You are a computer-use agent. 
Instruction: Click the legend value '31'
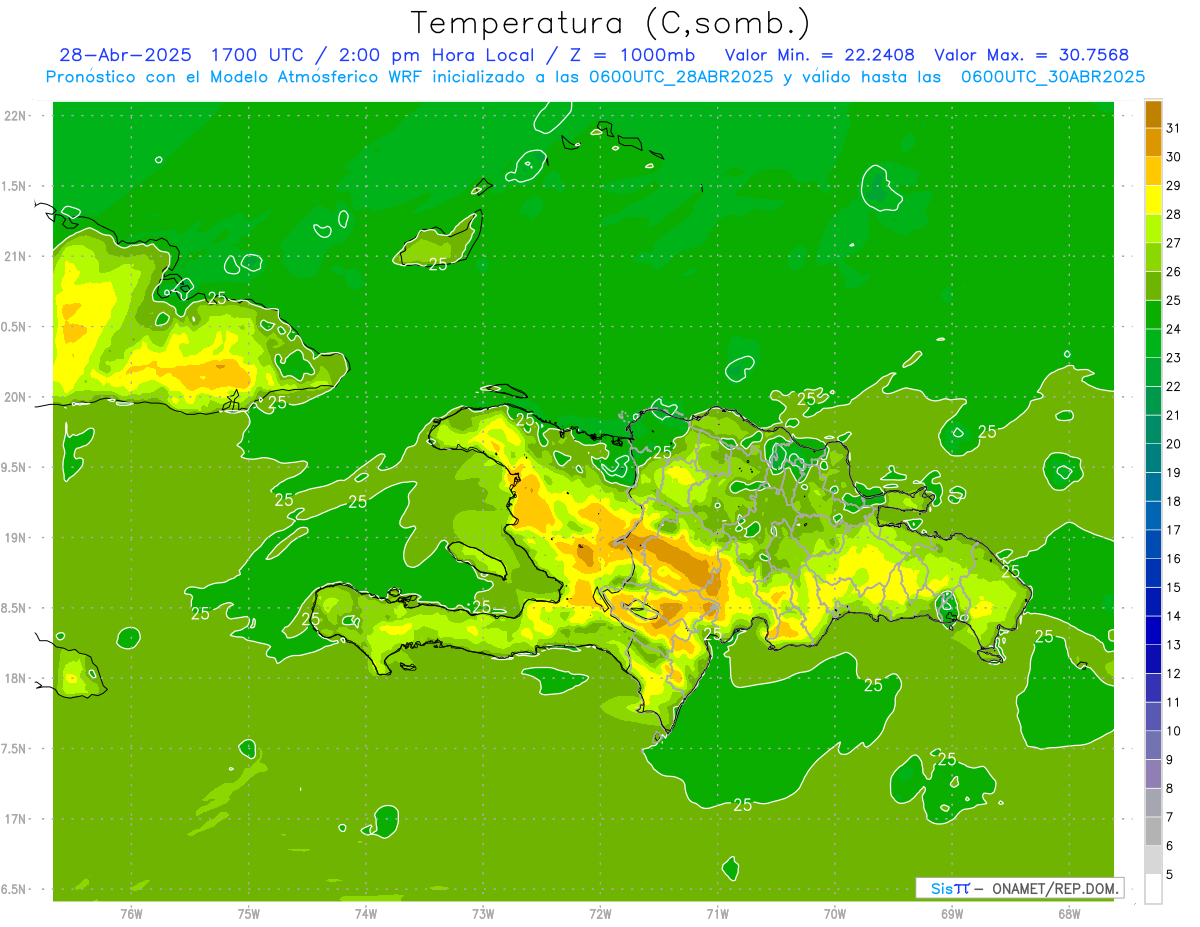tap(1174, 129)
